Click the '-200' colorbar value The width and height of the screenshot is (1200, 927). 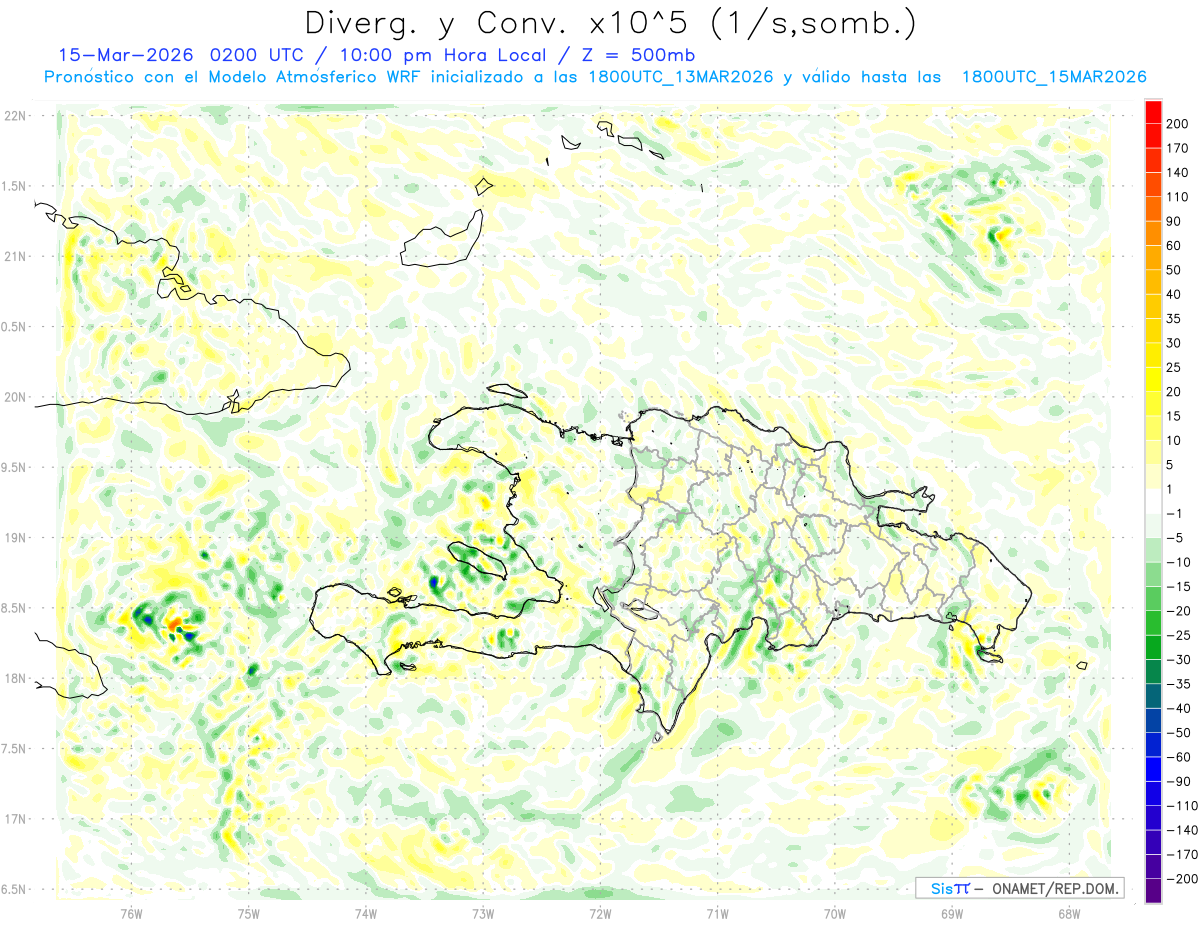[1183, 879]
